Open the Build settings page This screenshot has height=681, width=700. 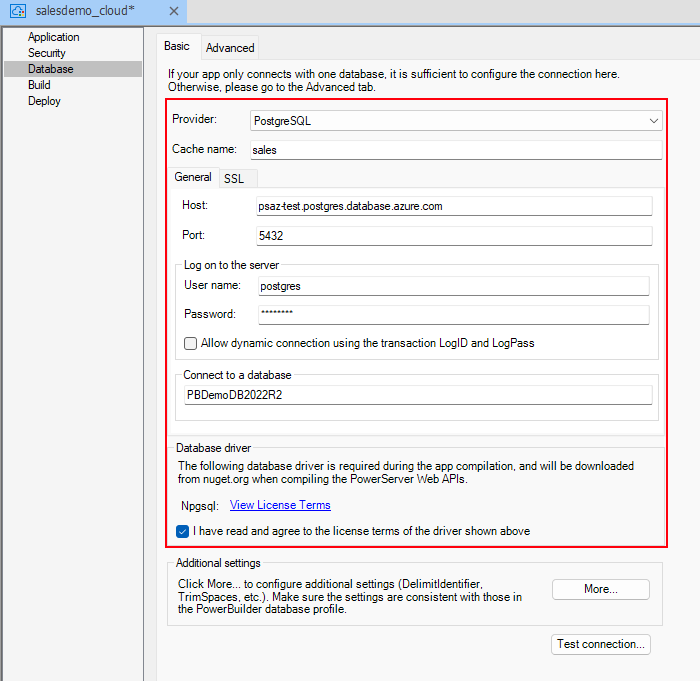pyautogui.click(x=39, y=85)
